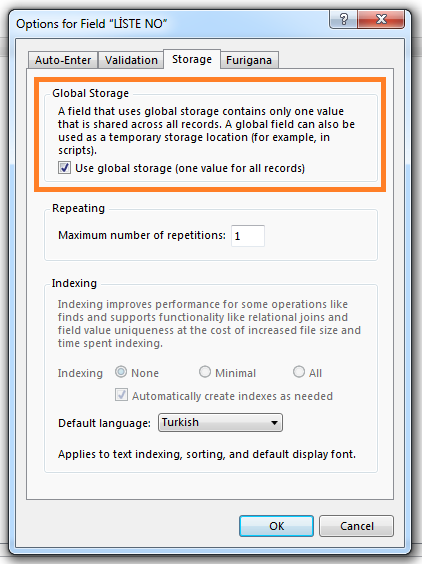The image size is (422, 564).
Task: Toggle Automatically create indexes as needed checkbox
Action: click(x=121, y=395)
